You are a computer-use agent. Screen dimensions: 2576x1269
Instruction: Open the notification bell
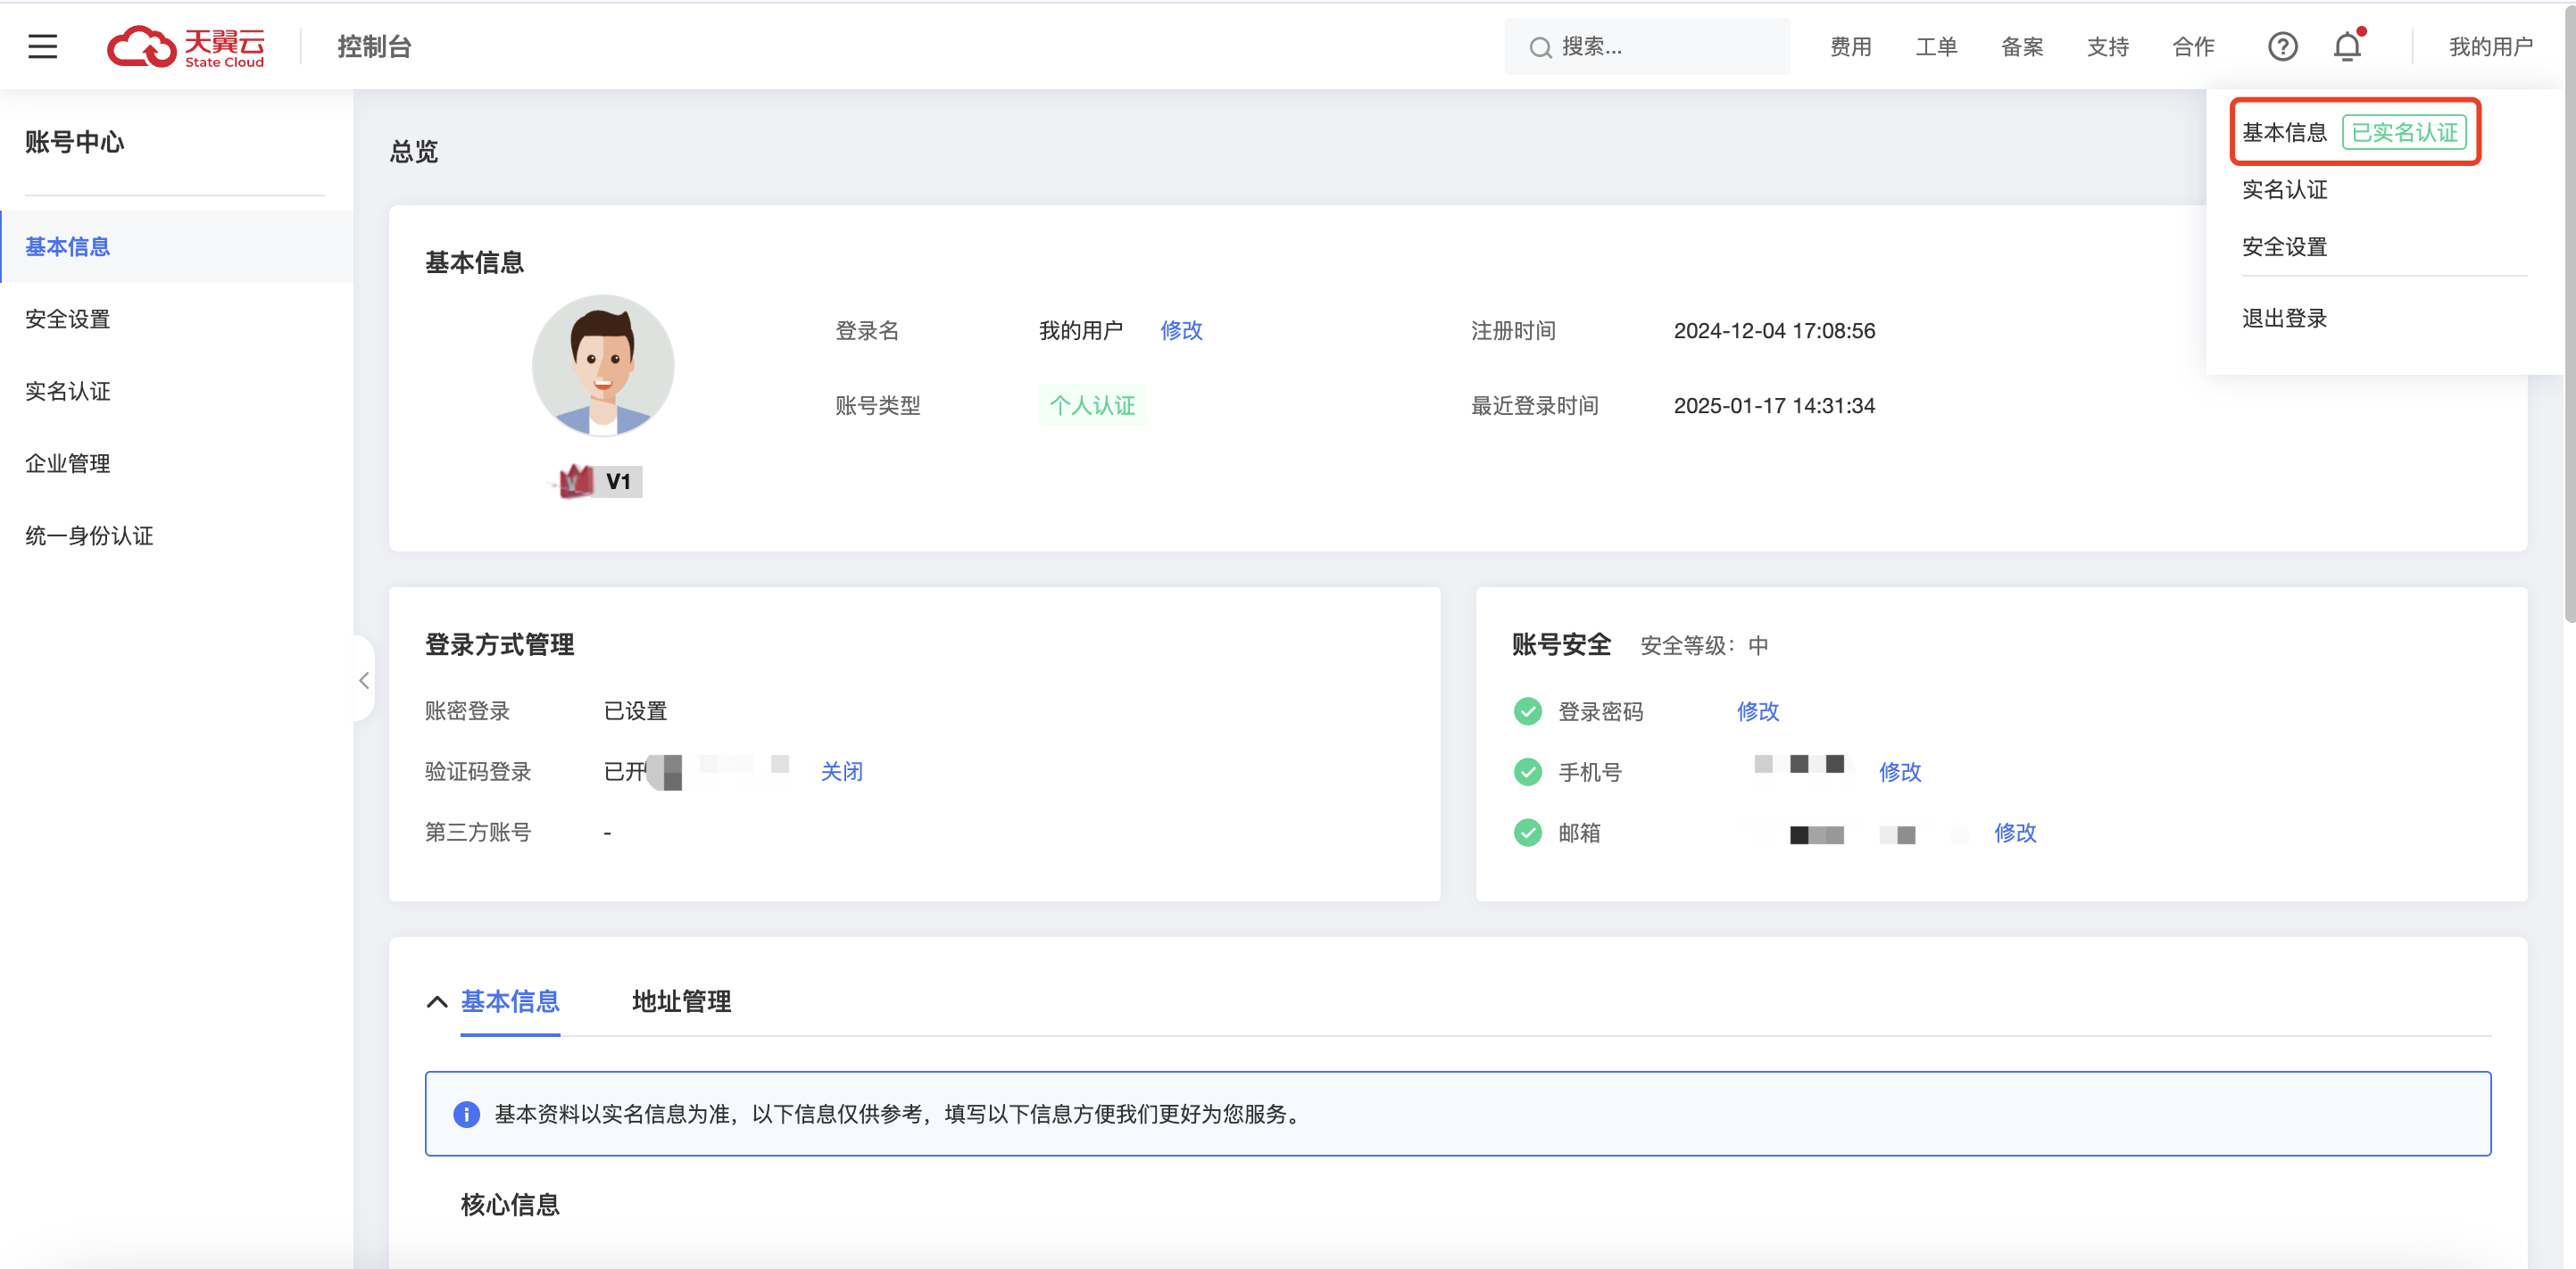[2347, 46]
